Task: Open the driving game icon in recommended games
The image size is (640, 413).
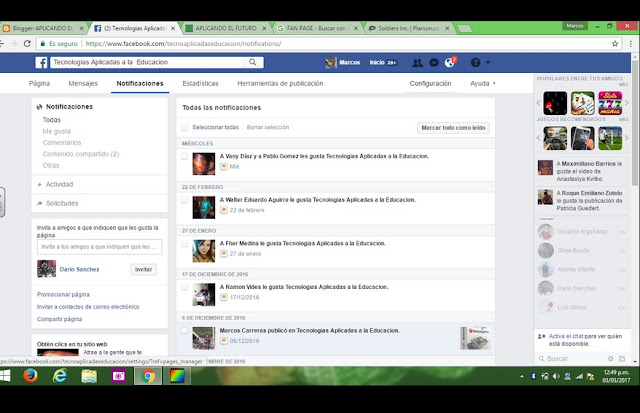Action: (555, 138)
